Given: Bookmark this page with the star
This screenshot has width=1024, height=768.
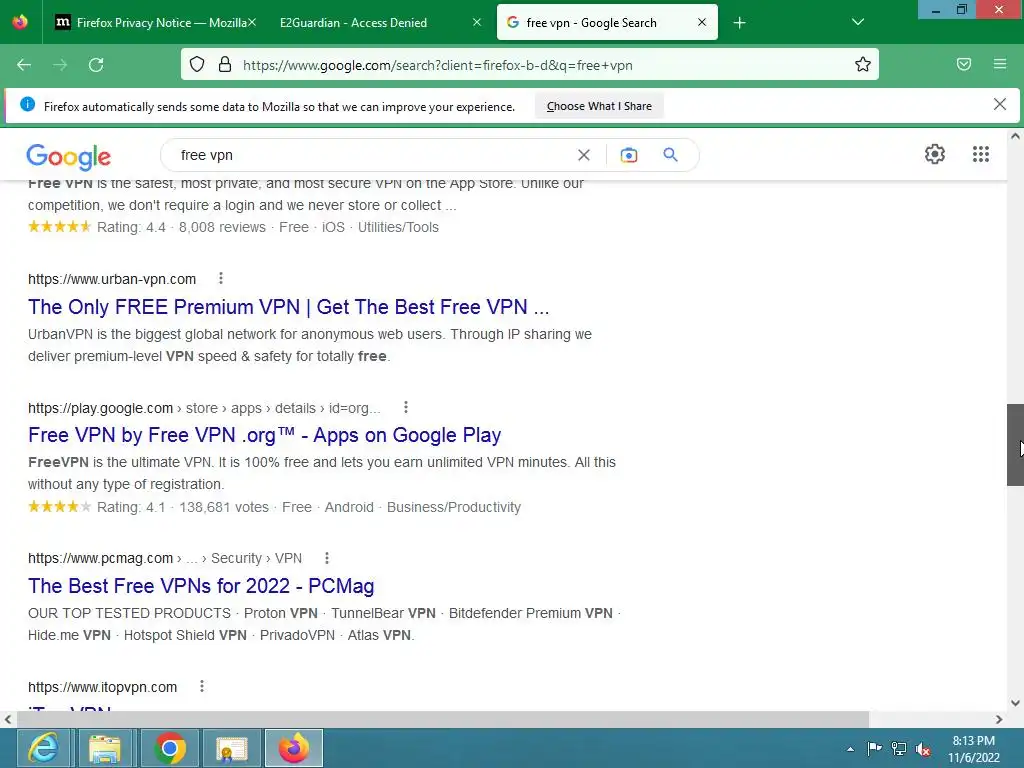Looking at the screenshot, I should pyautogui.click(x=863, y=65).
